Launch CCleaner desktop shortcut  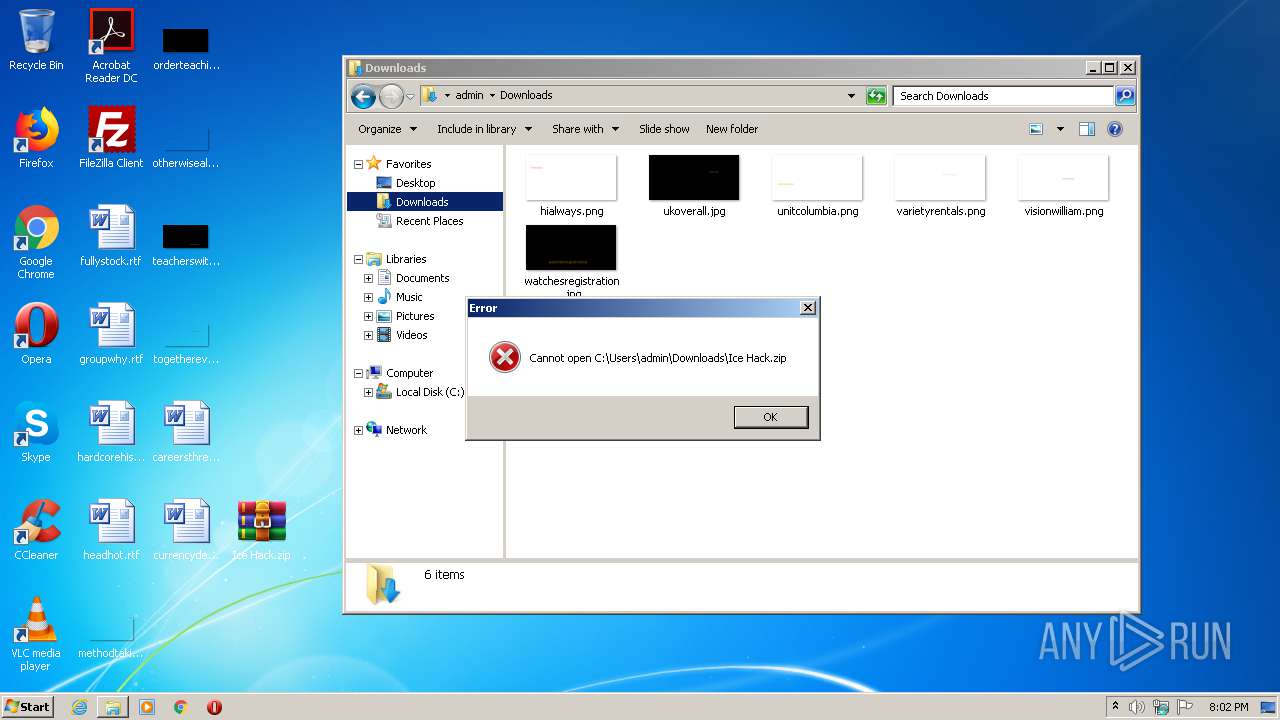[36, 530]
